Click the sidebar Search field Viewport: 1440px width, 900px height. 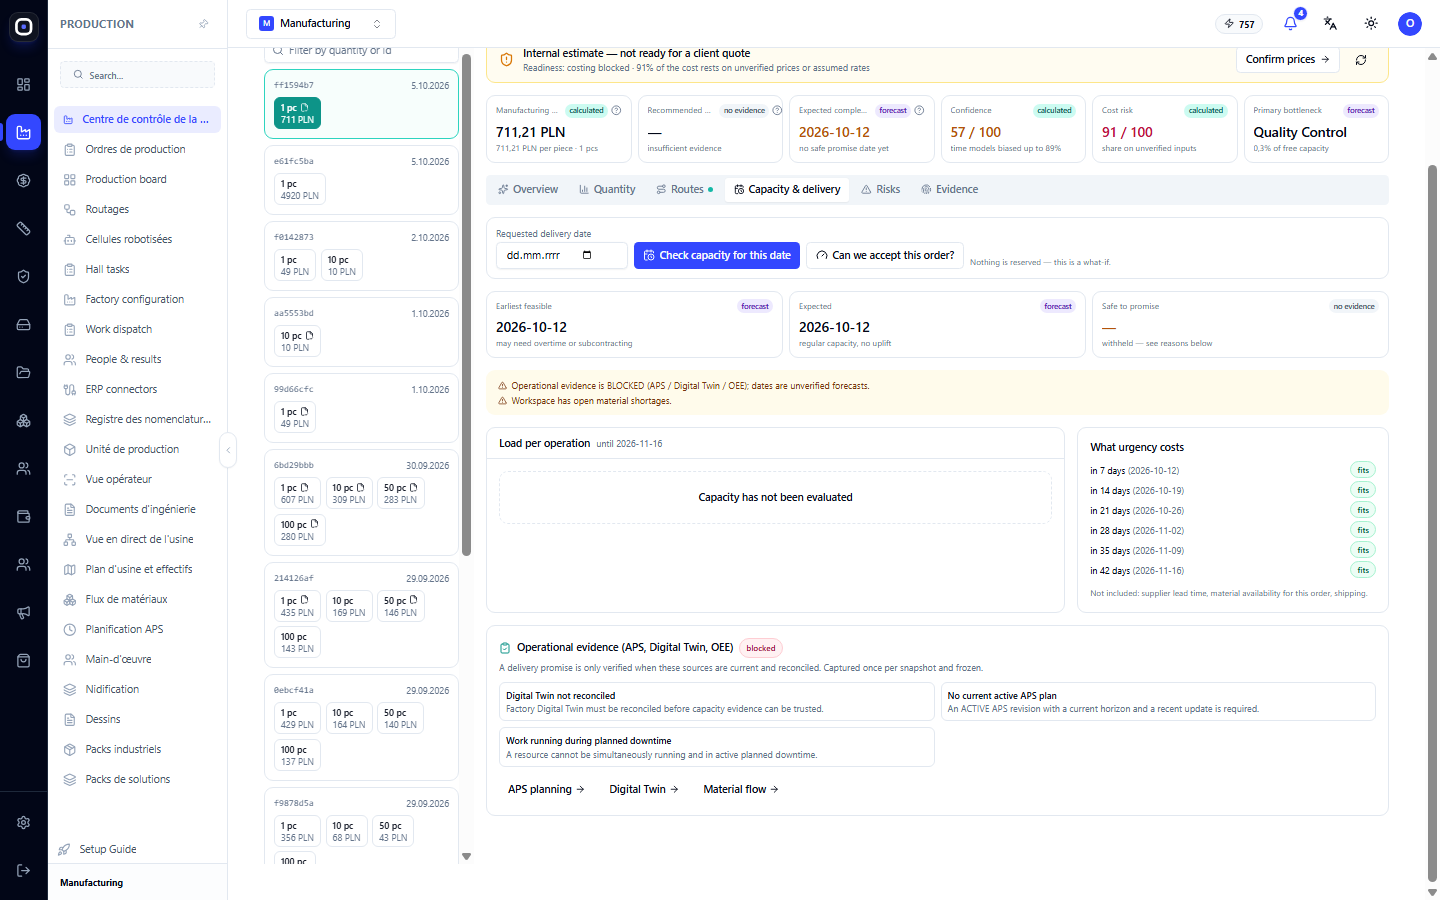coord(138,75)
